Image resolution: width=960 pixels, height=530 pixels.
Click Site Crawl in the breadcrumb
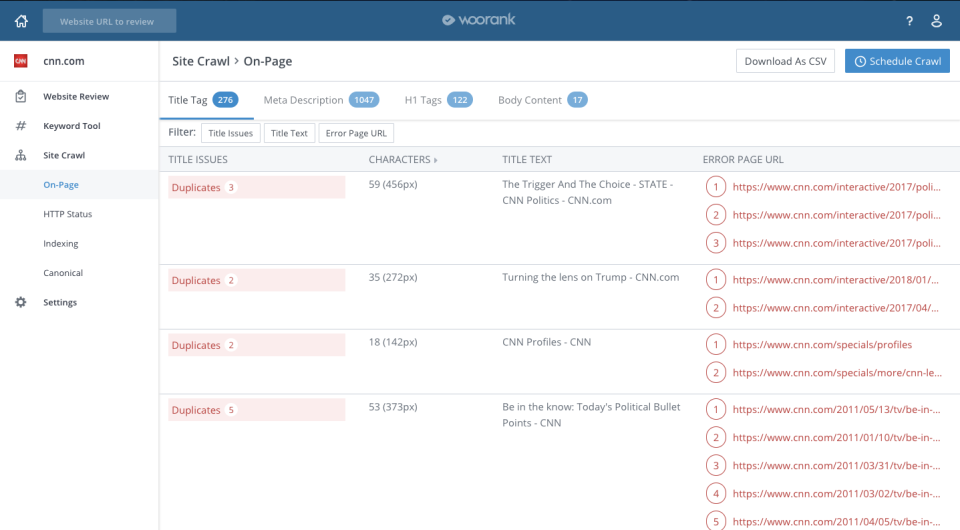pyautogui.click(x=201, y=61)
